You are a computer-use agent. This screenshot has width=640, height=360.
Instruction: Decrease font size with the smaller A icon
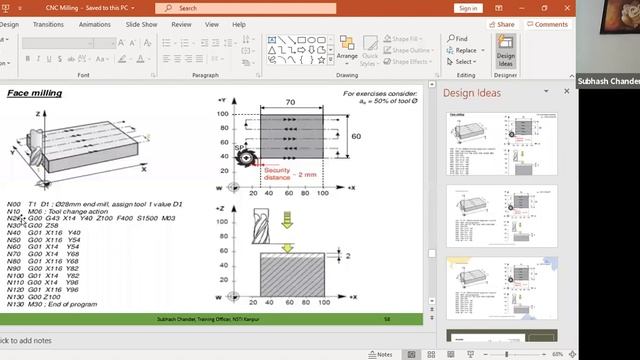click(132, 43)
